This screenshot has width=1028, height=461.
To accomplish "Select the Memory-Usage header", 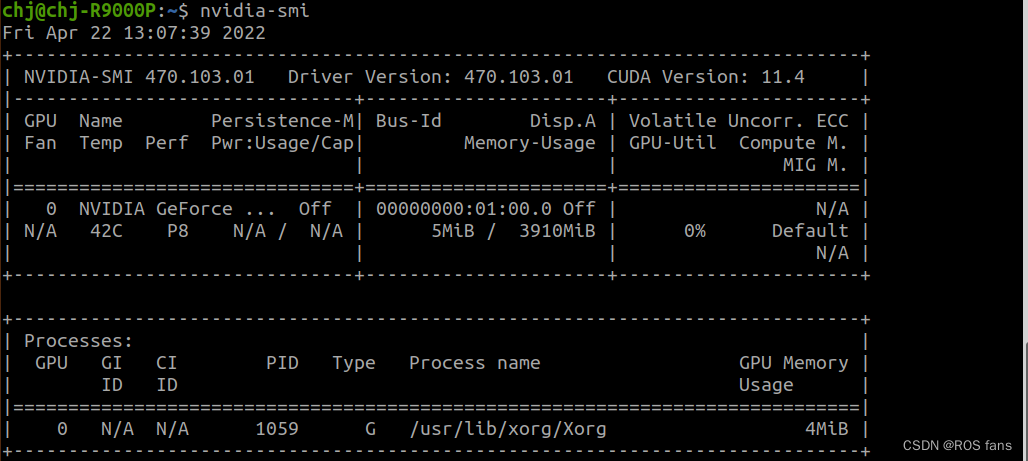I will click(530, 143).
